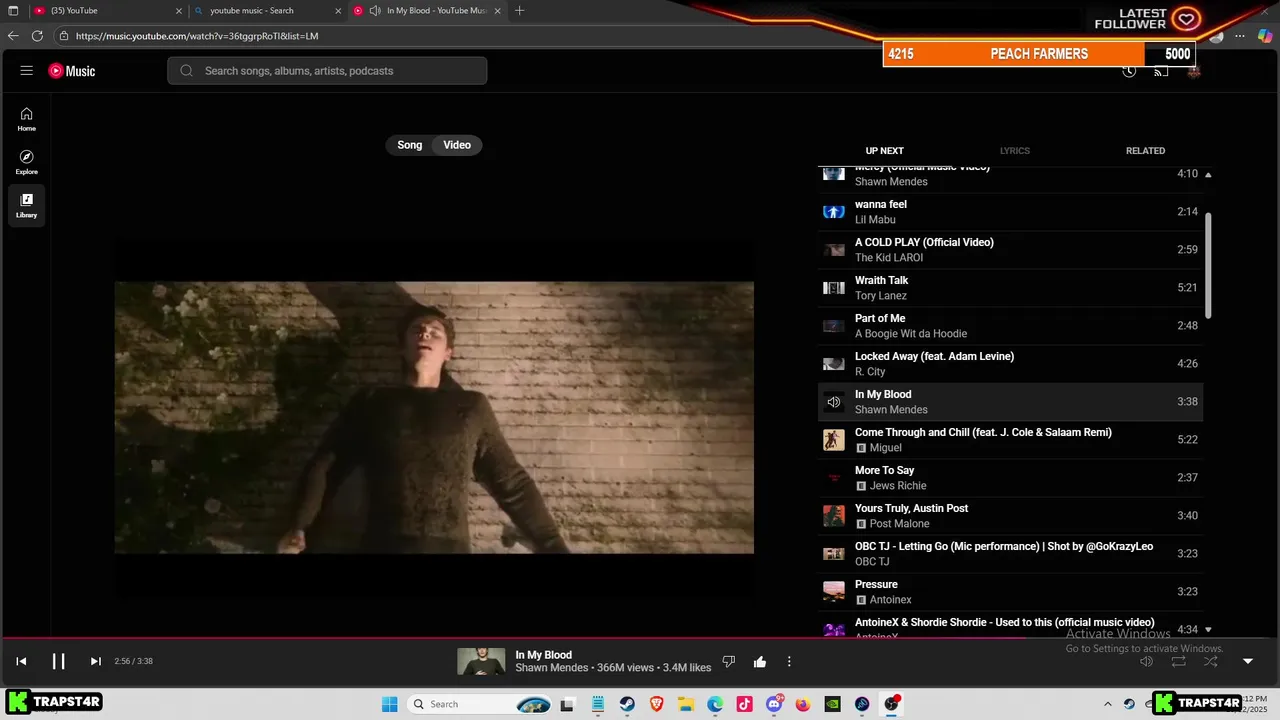The height and width of the screenshot is (720, 1280).
Task: Select In My Blood queue row
Action: (x=1010, y=402)
